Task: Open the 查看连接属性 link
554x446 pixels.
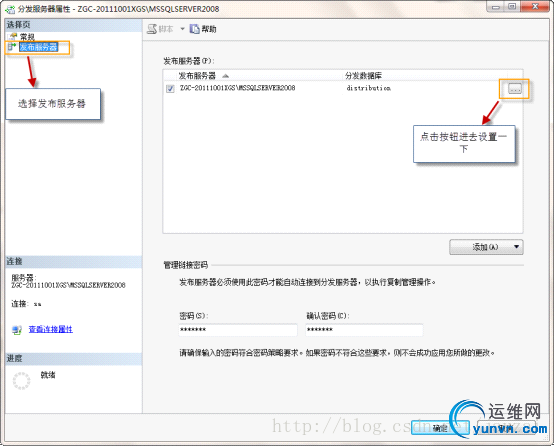Action: (51, 329)
